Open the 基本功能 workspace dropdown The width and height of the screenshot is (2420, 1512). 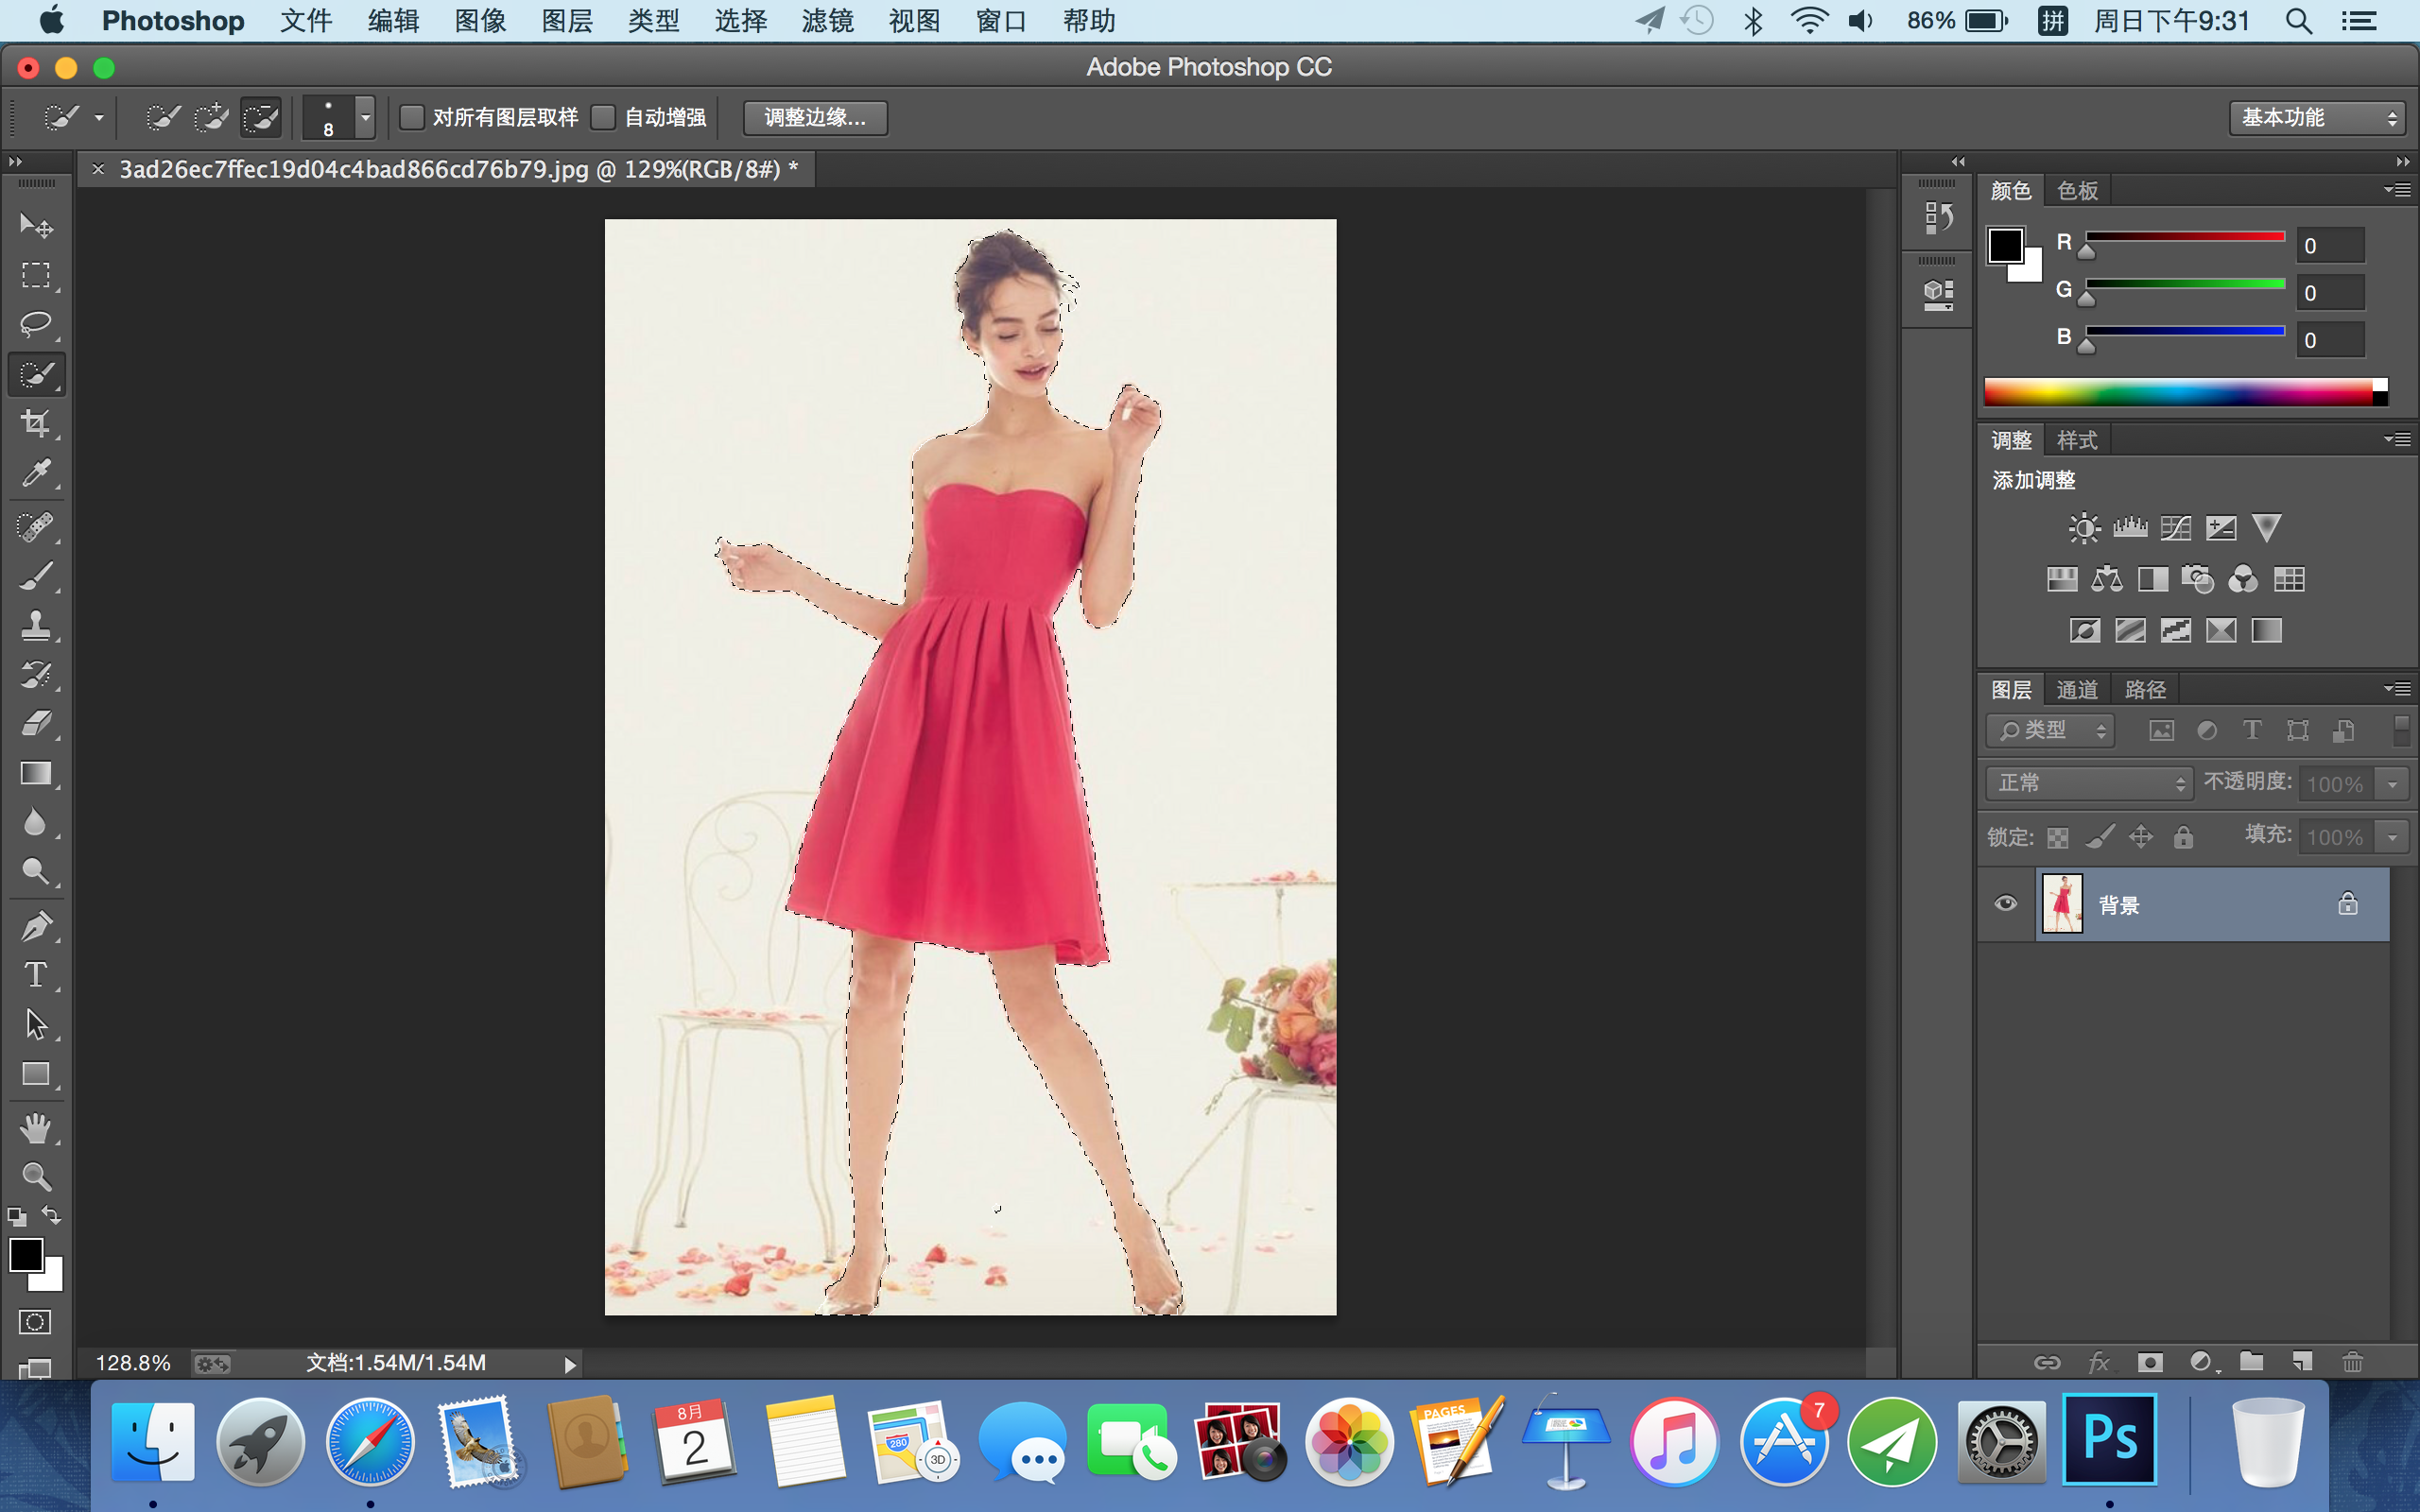pos(2316,118)
